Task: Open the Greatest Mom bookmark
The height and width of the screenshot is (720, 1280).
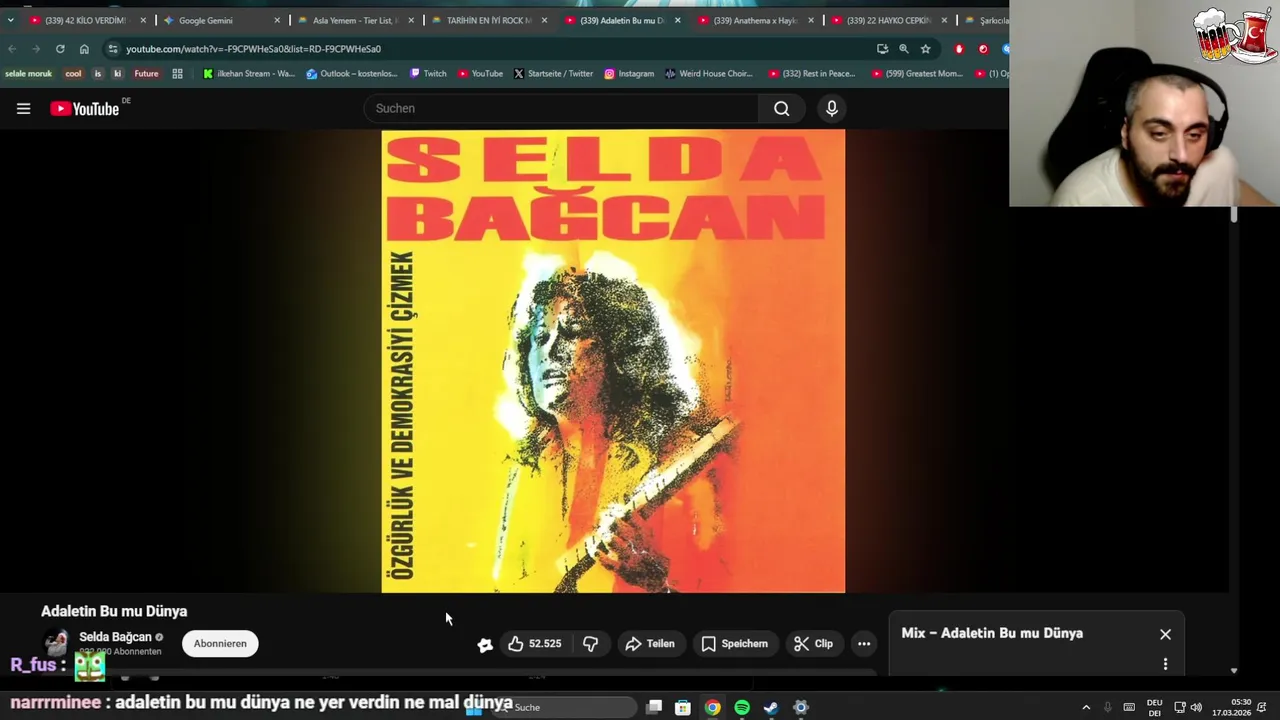Action: 917,74
